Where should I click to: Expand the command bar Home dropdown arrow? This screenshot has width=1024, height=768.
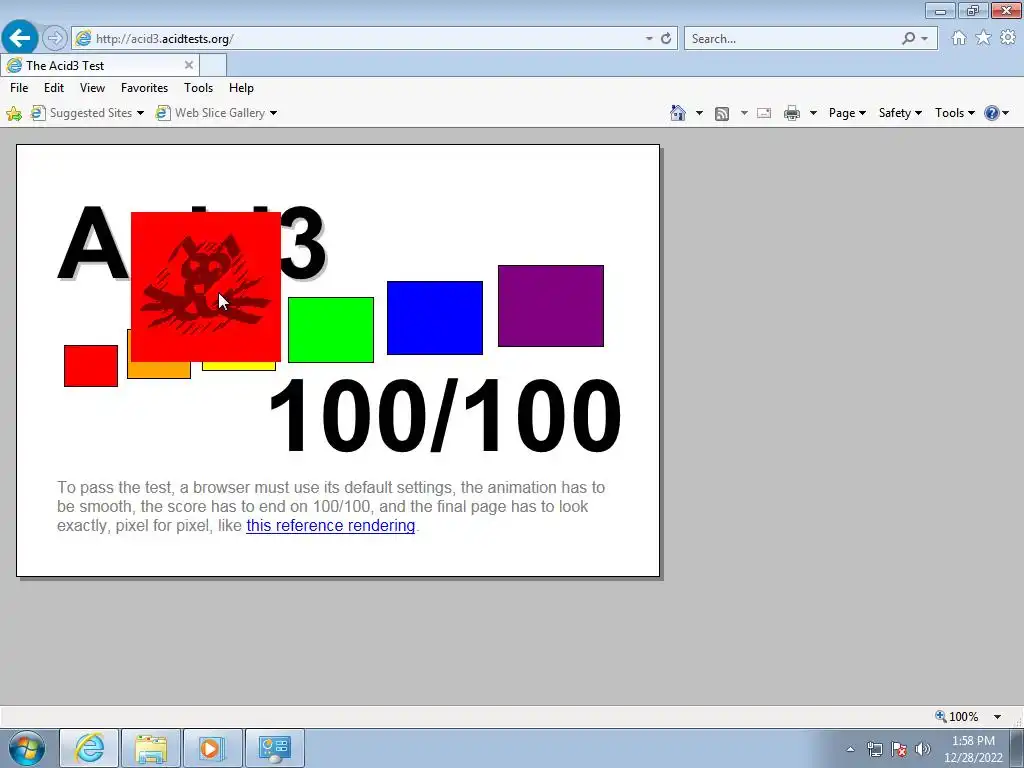tap(699, 113)
